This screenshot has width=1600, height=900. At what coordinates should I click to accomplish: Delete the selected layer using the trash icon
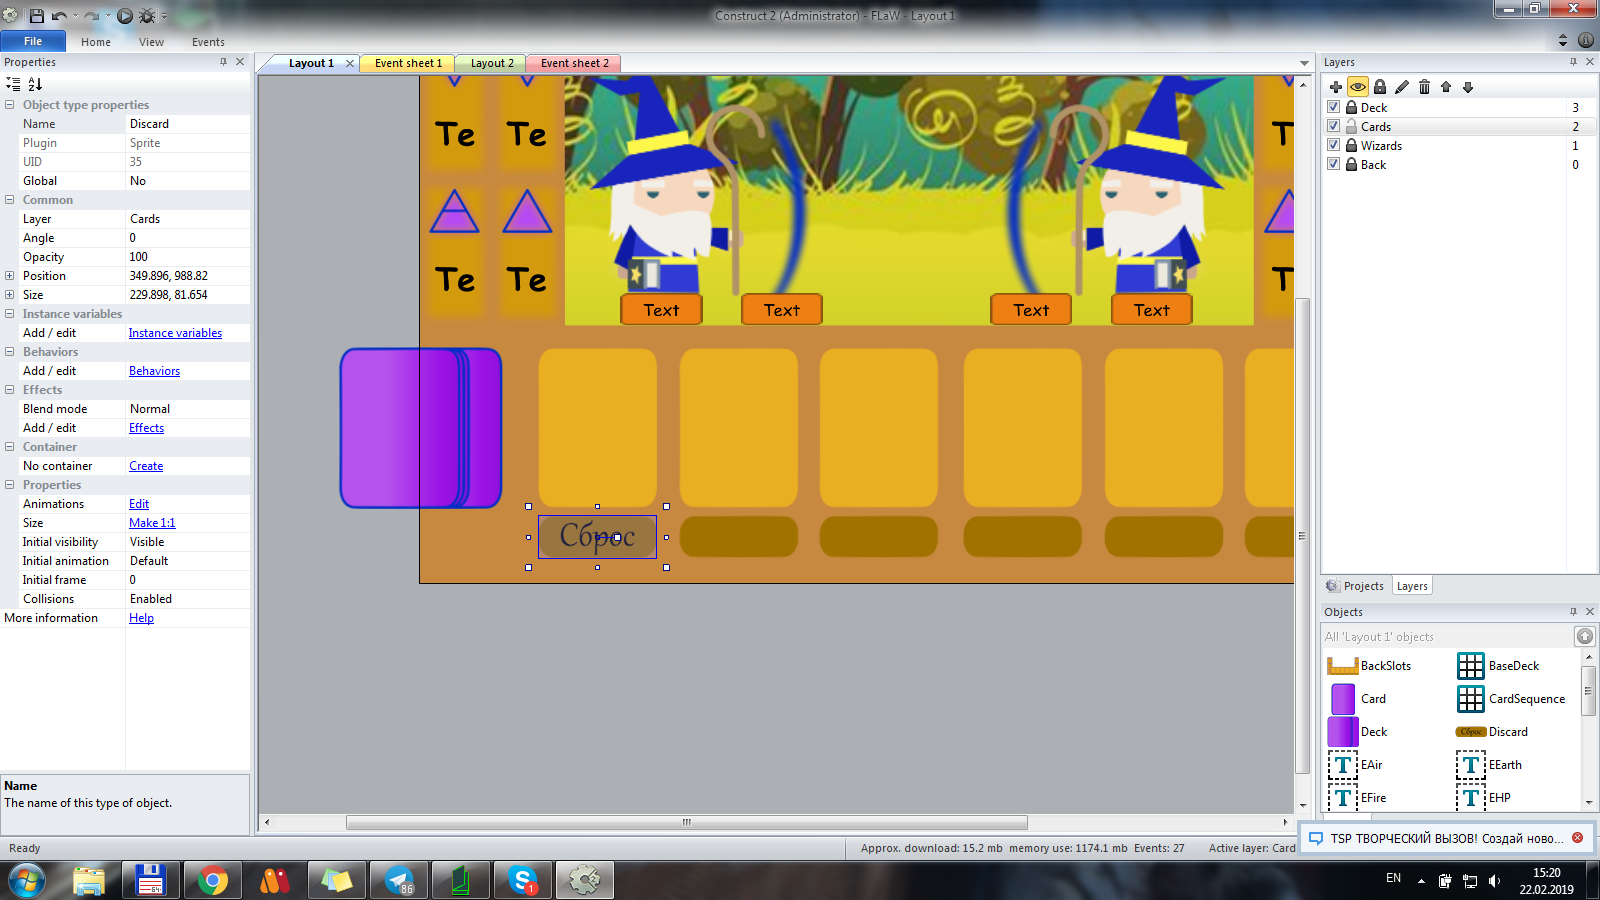tap(1424, 87)
